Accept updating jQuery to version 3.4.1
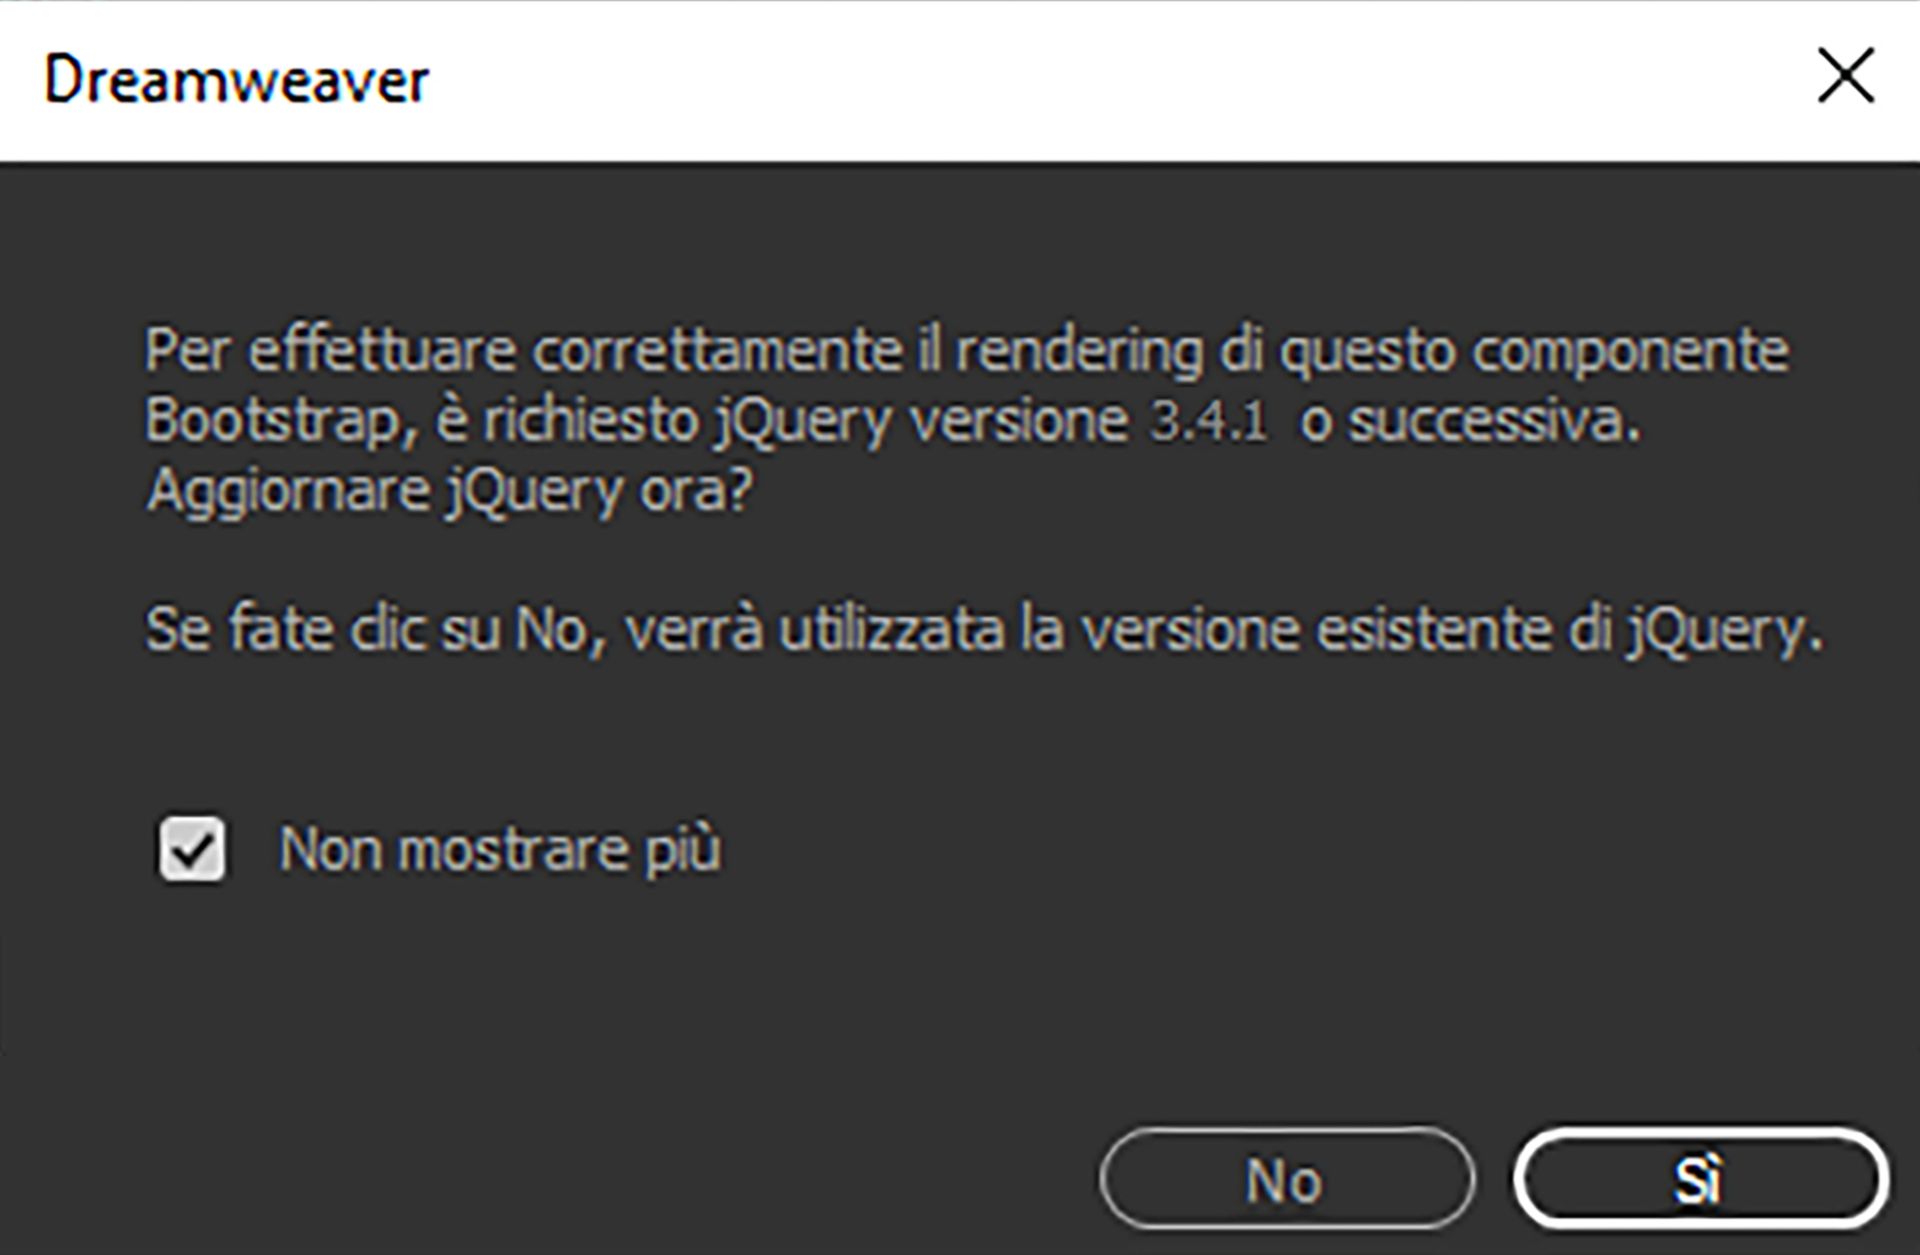This screenshot has width=1920, height=1255. click(x=1700, y=1180)
